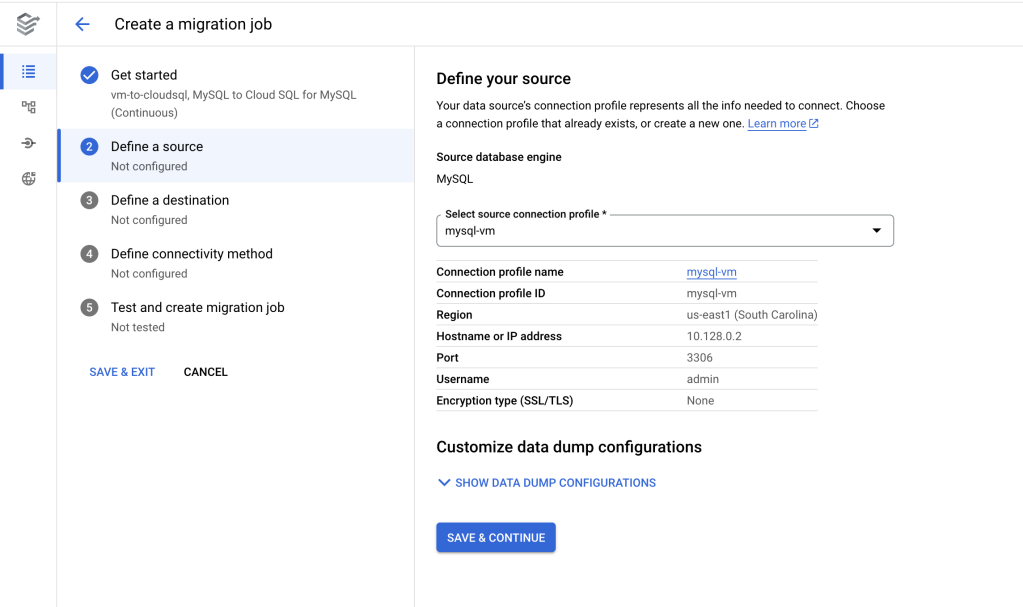
Task: Click the Username label in details table
Action: coord(463,379)
